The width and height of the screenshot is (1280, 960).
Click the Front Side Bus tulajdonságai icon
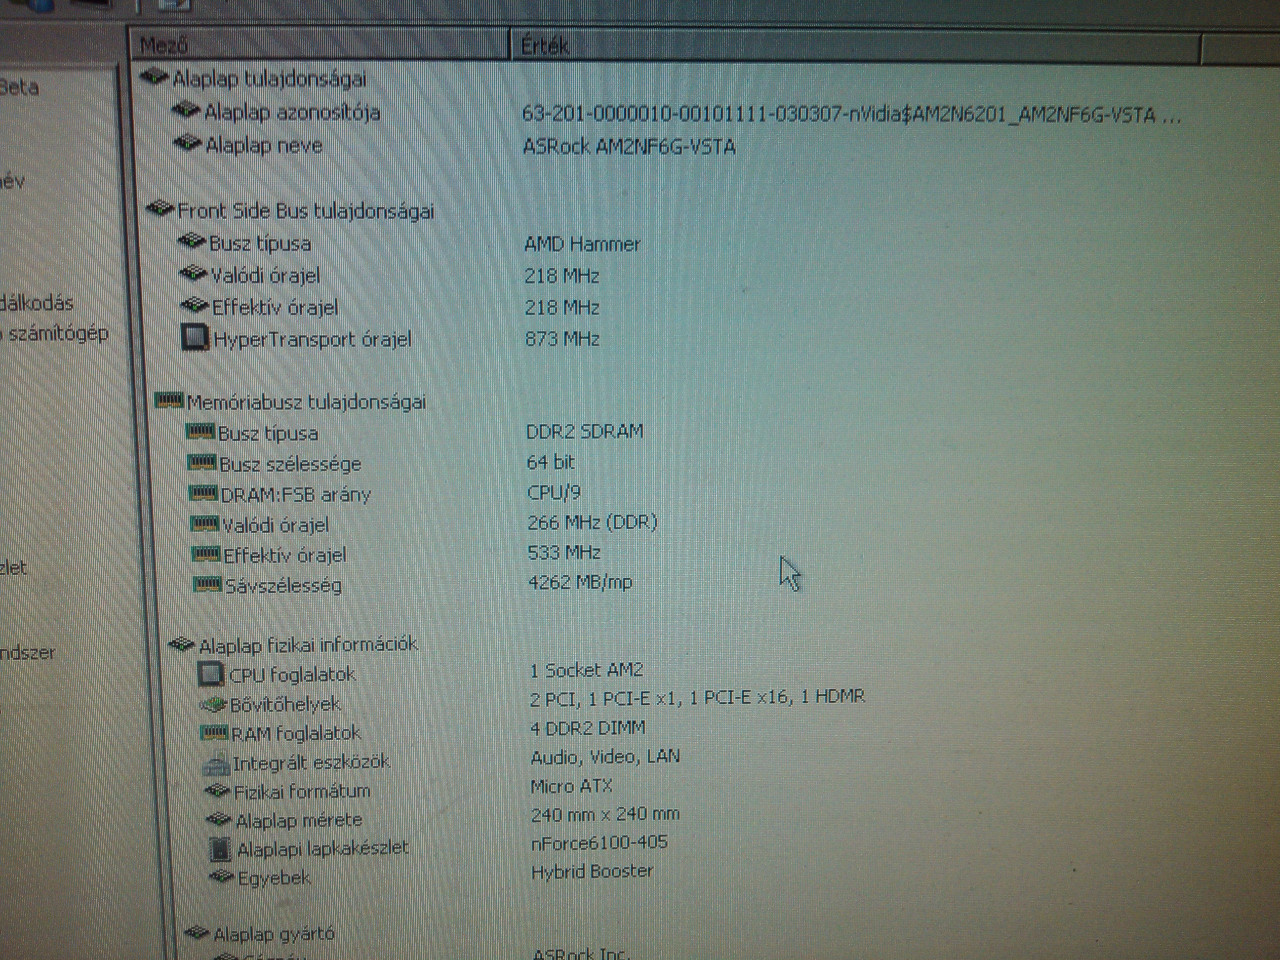click(x=159, y=209)
